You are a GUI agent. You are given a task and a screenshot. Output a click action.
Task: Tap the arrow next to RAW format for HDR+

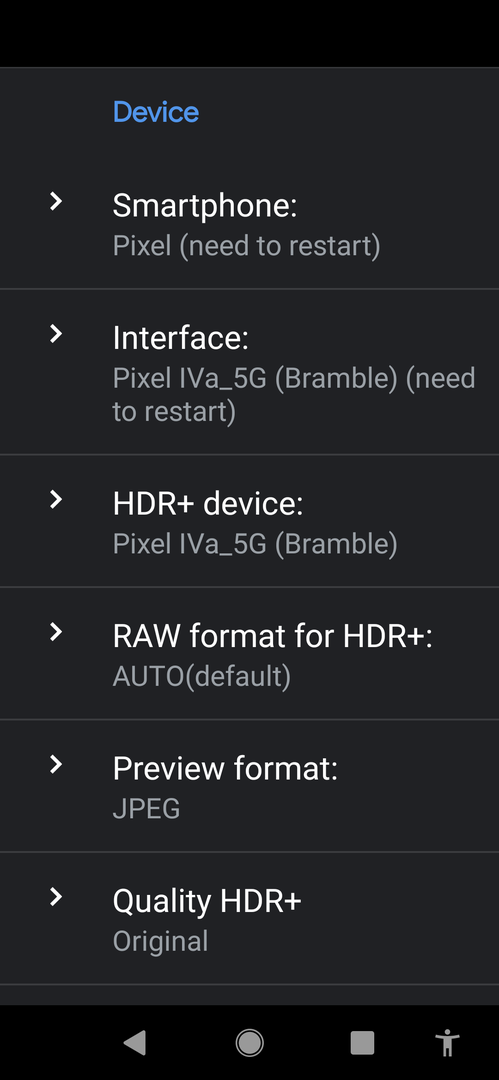pyautogui.click(x=56, y=632)
